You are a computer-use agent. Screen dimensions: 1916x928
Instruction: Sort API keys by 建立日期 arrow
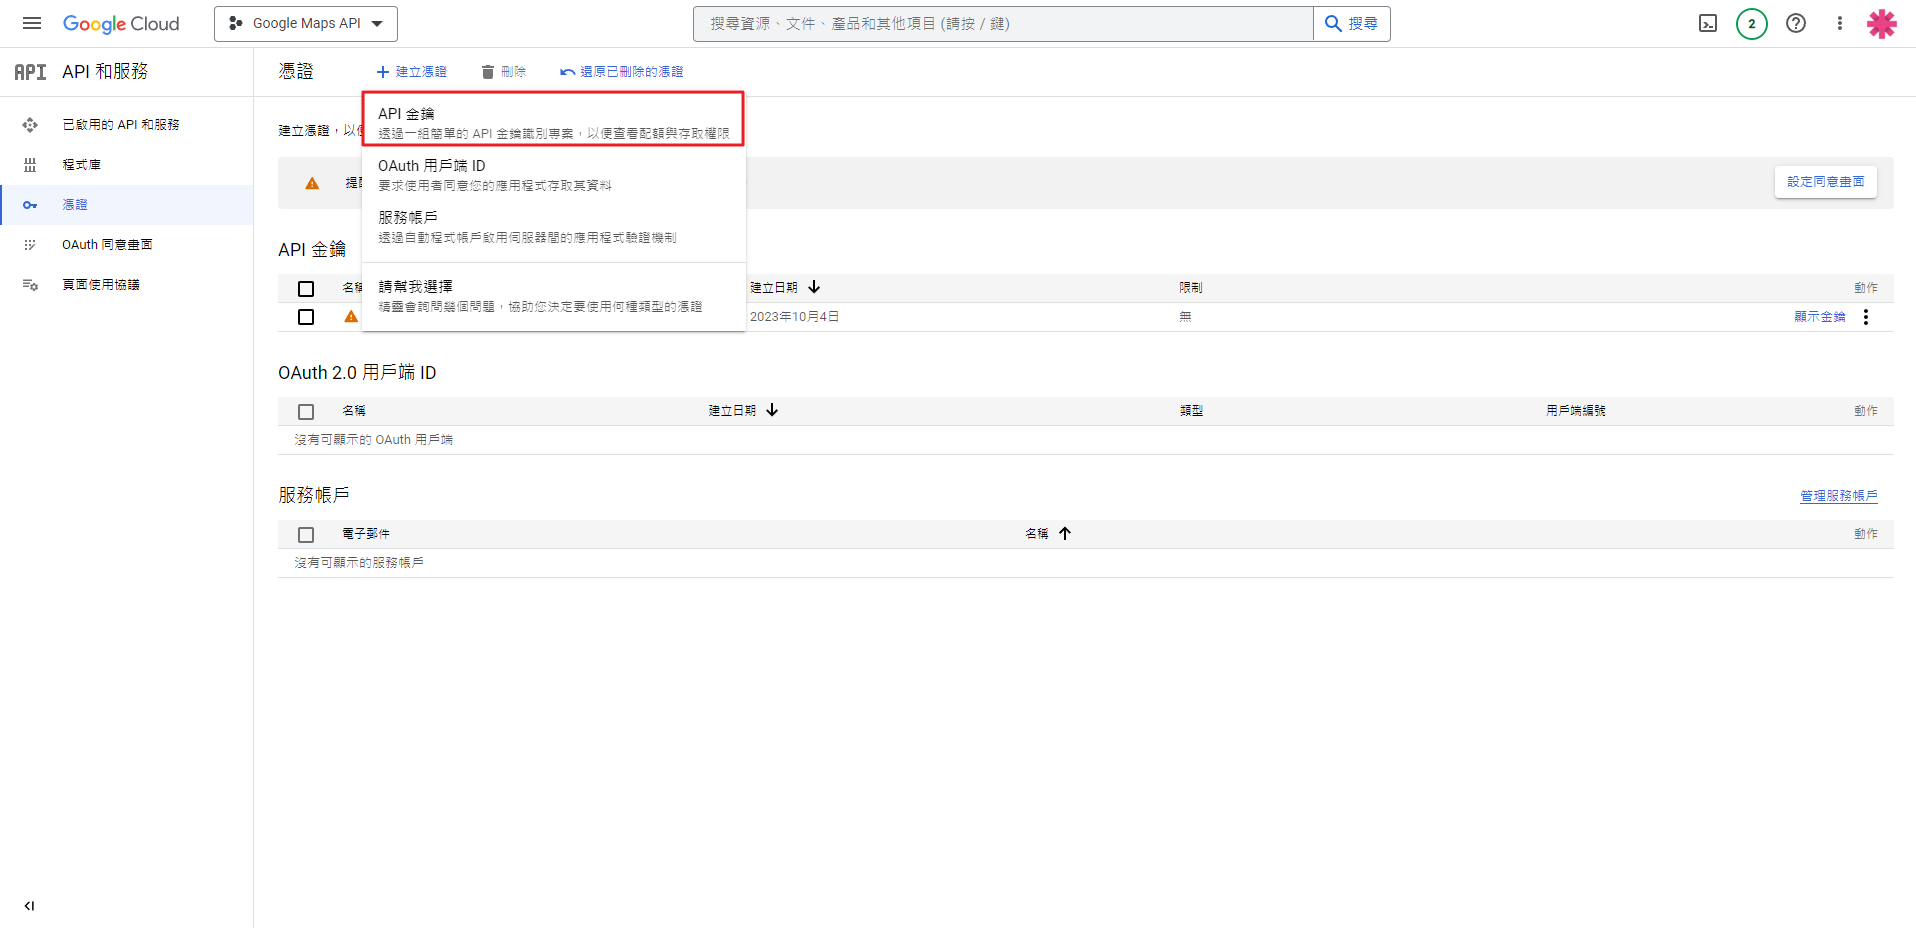coord(814,287)
